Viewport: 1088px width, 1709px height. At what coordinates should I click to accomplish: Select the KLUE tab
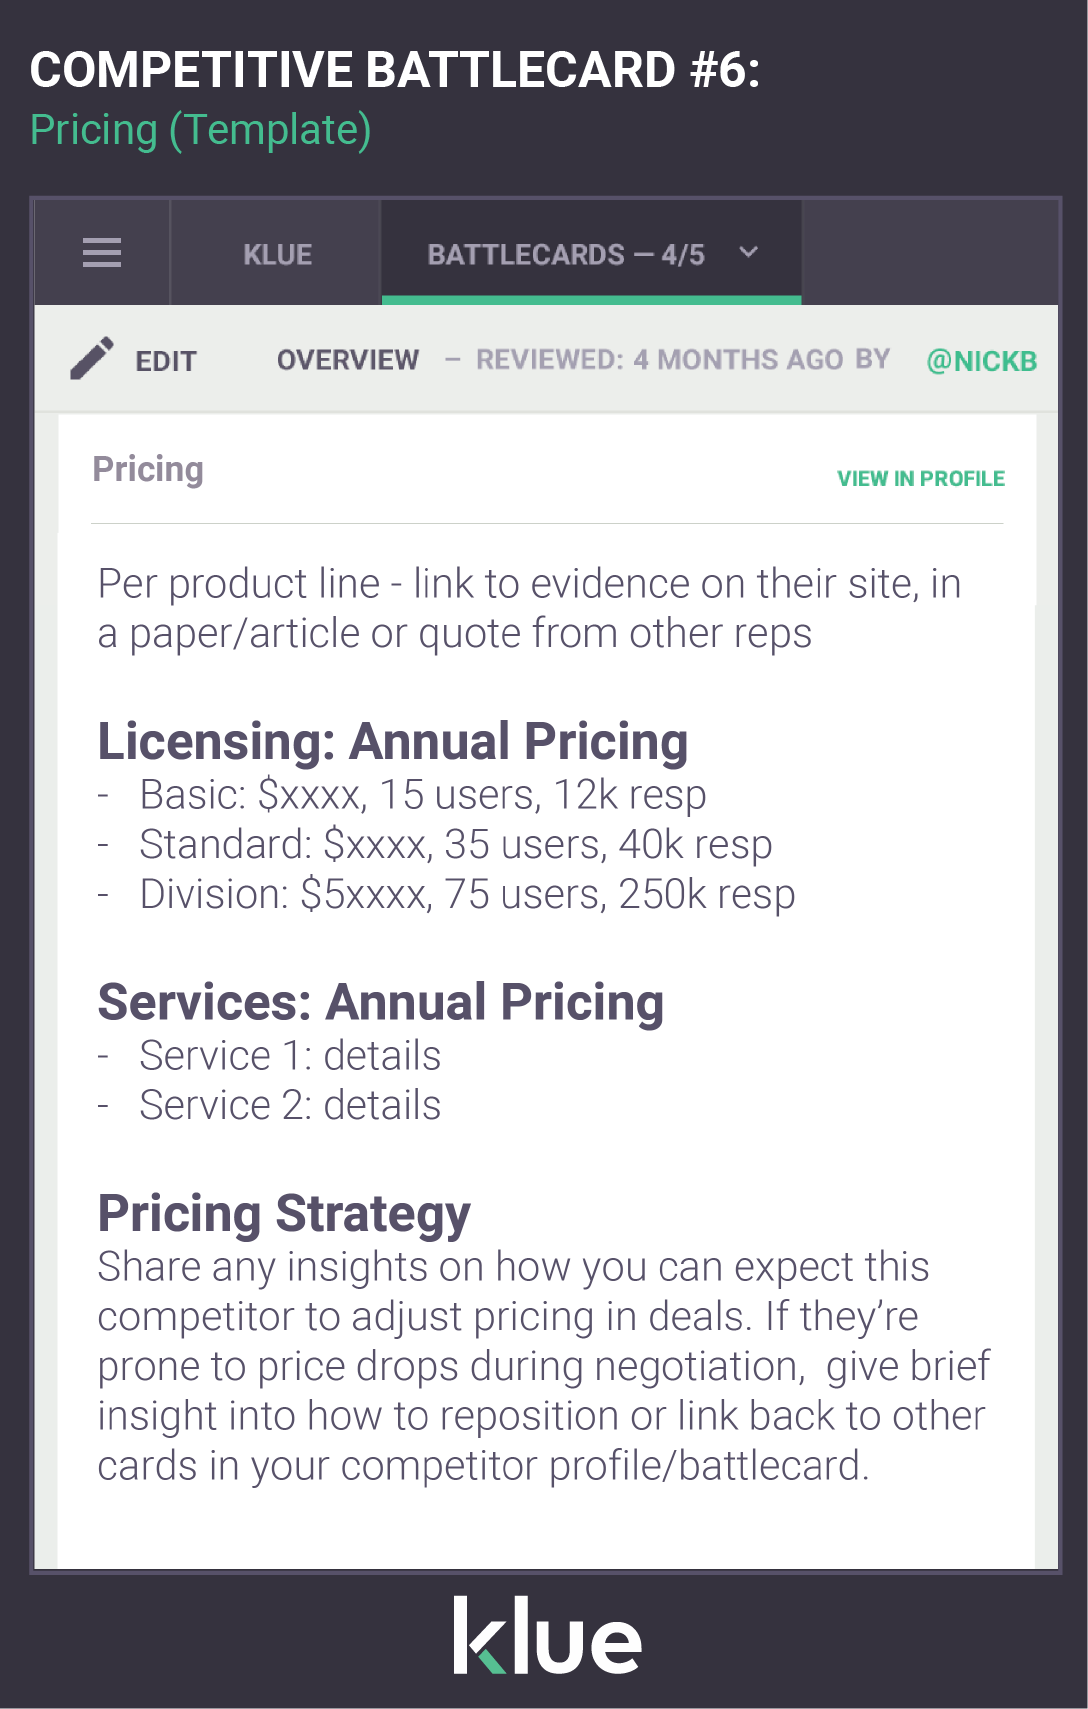pyautogui.click(x=277, y=254)
